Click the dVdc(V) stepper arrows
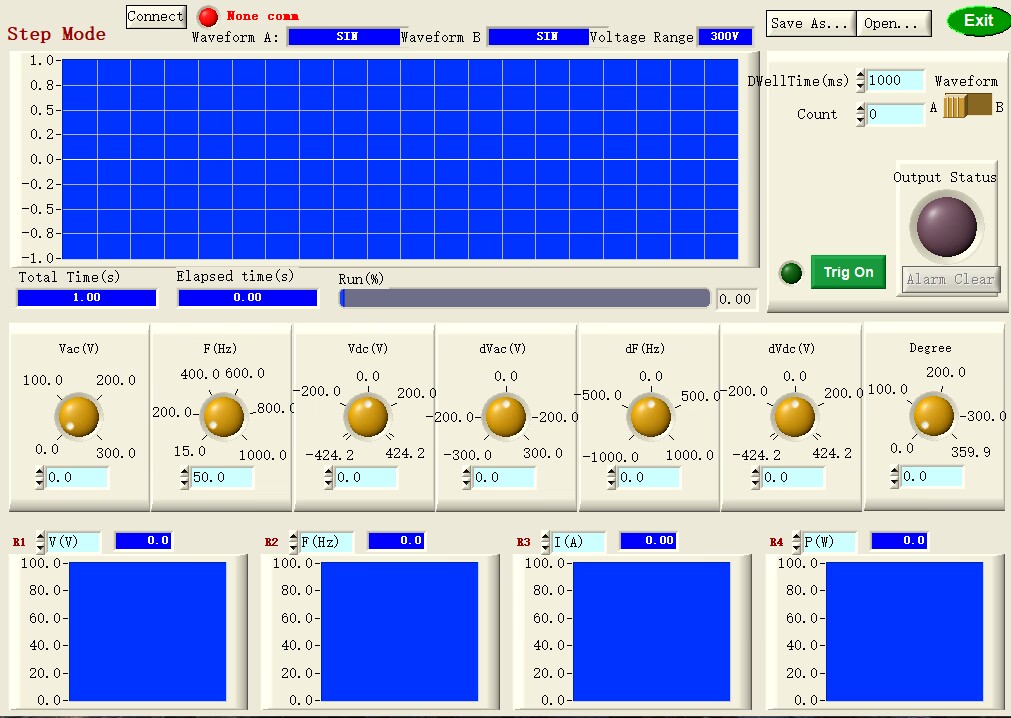The width and height of the screenshot is (1011, 718). (x=756, y=478)
